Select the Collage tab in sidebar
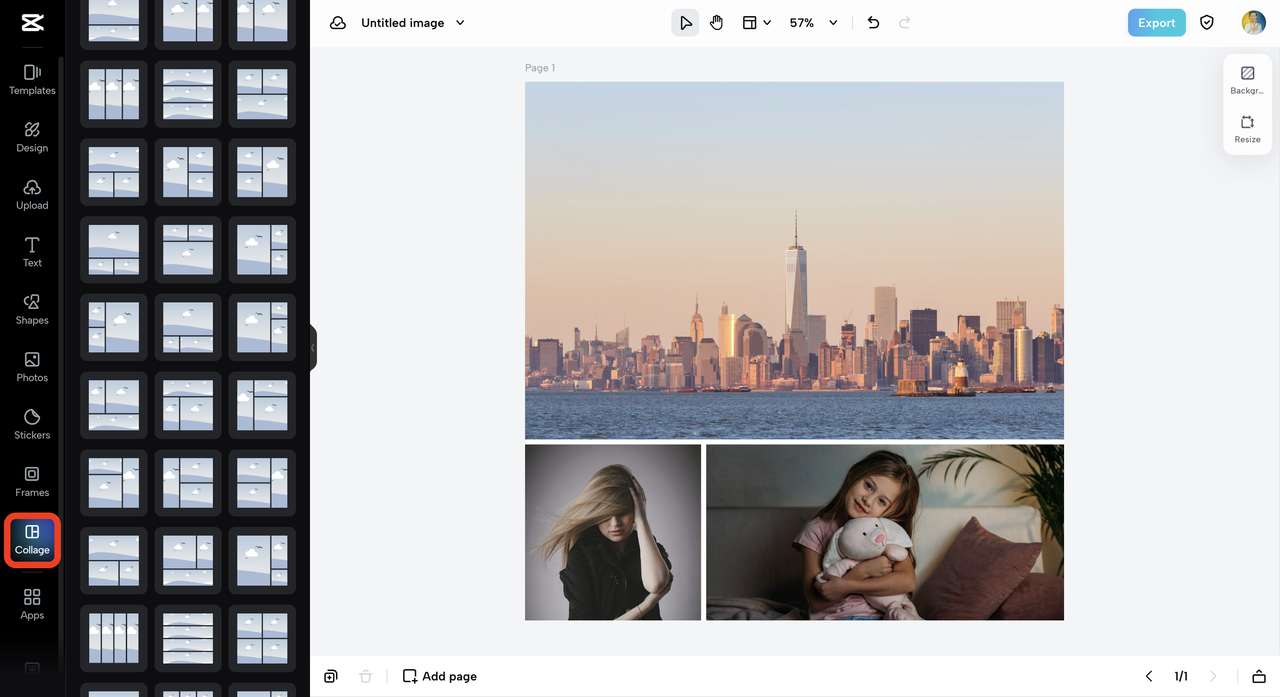The width and height of the screenshot is (1280, 697). (x=32, y=540)
